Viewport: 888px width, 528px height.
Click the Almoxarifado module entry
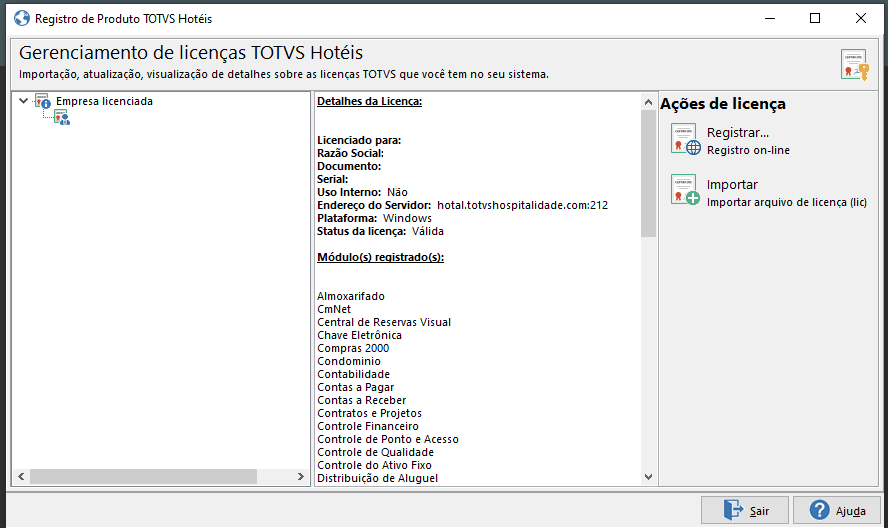coord(351,296)
